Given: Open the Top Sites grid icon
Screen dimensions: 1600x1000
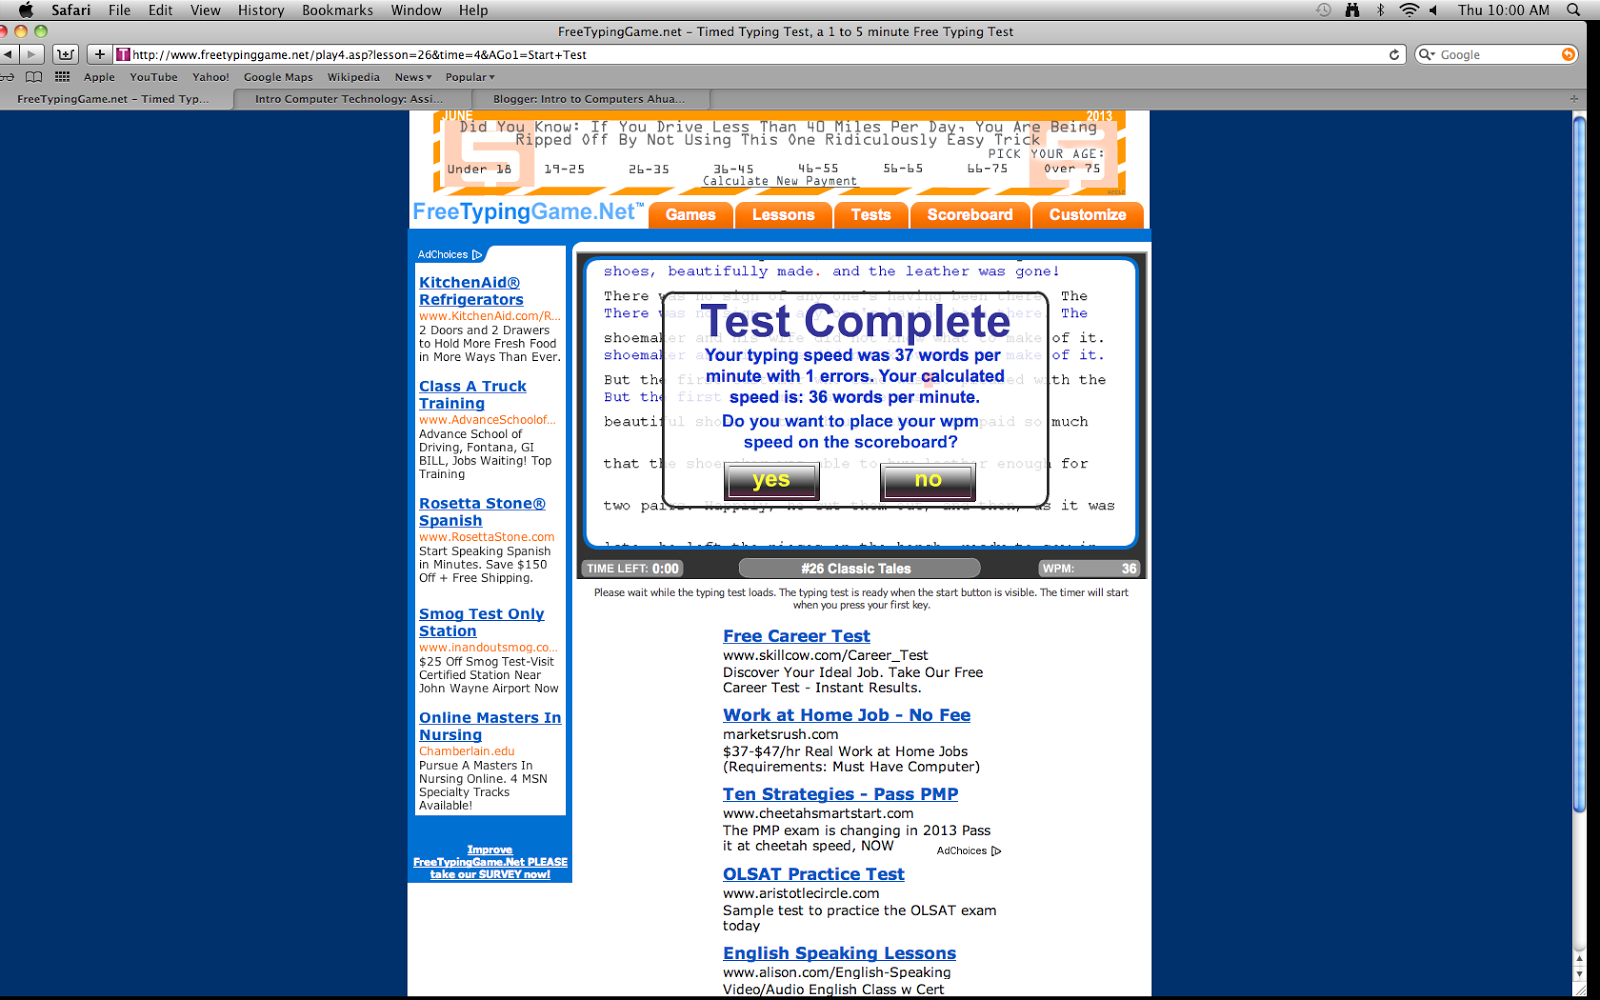Looking at the screenshot, I should click(62, 77).
